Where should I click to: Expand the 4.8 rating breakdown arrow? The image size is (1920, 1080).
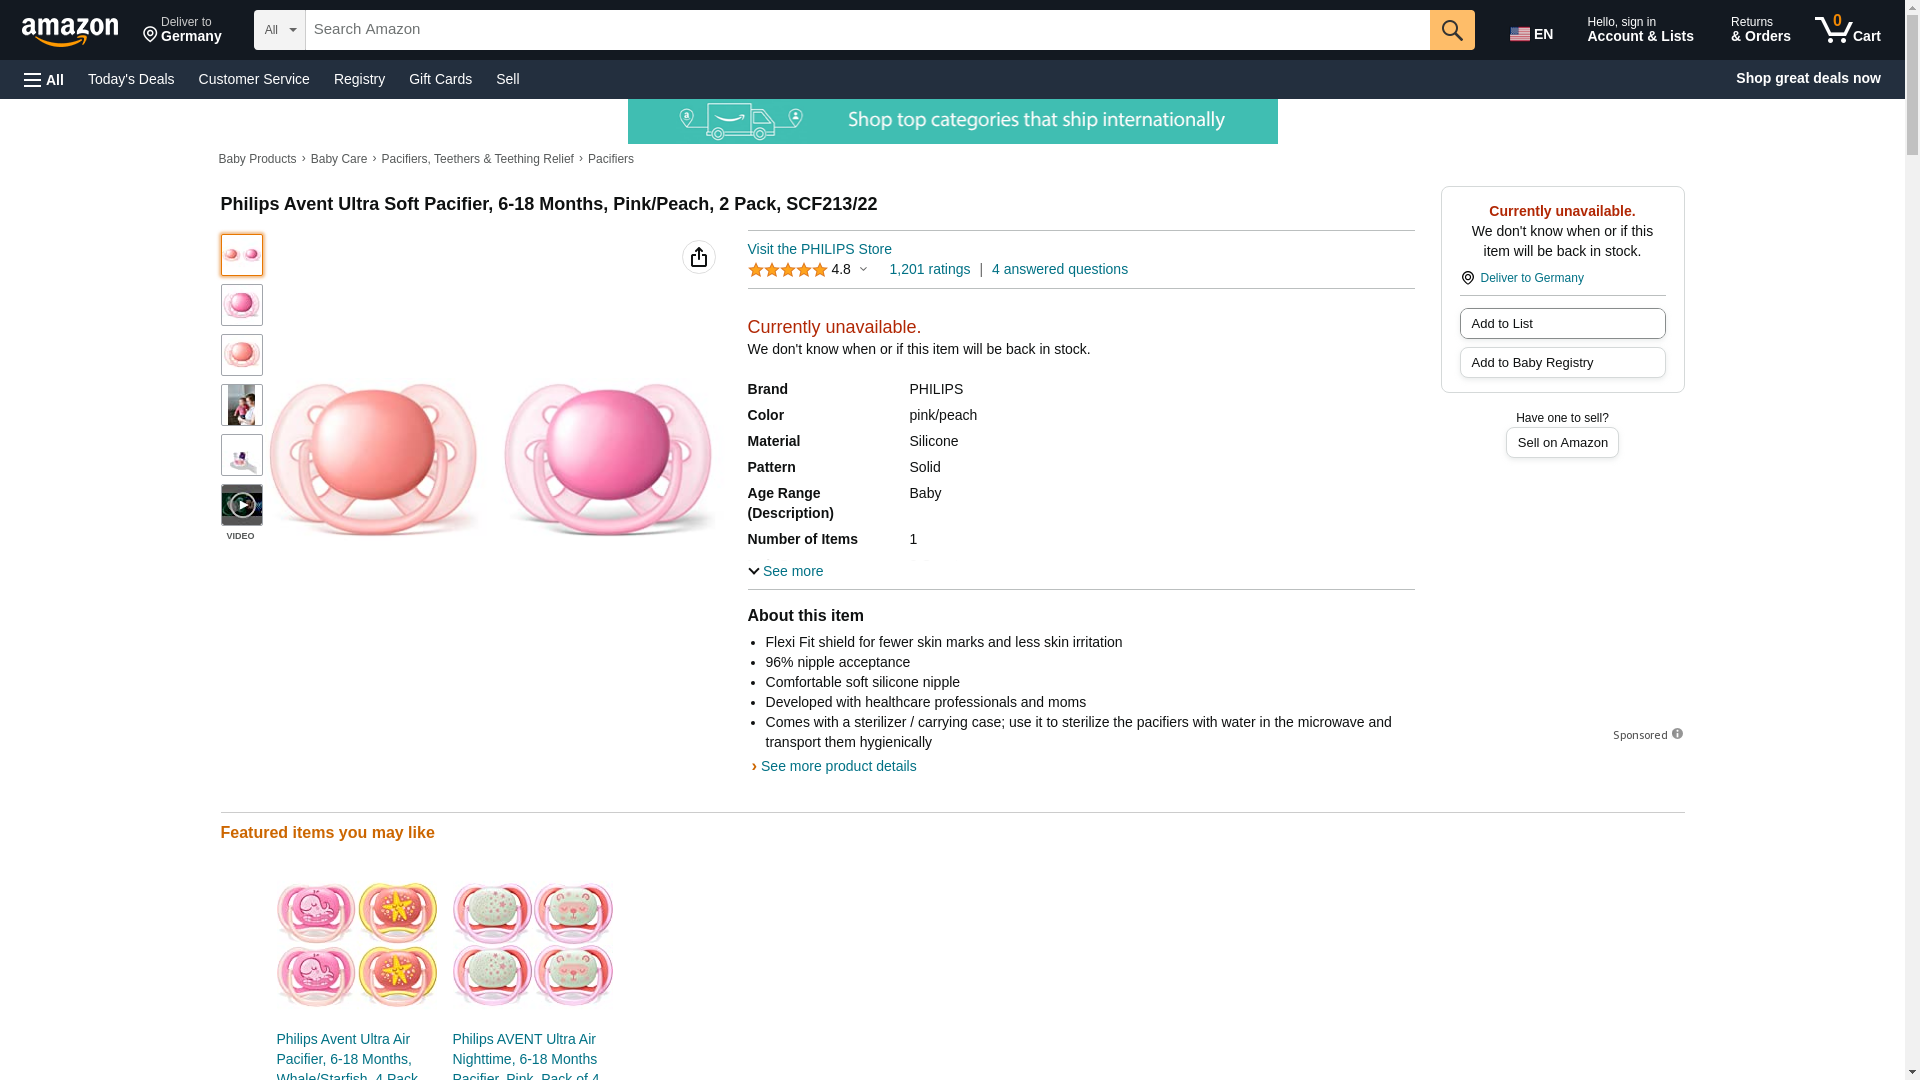[x=863, y=269]
